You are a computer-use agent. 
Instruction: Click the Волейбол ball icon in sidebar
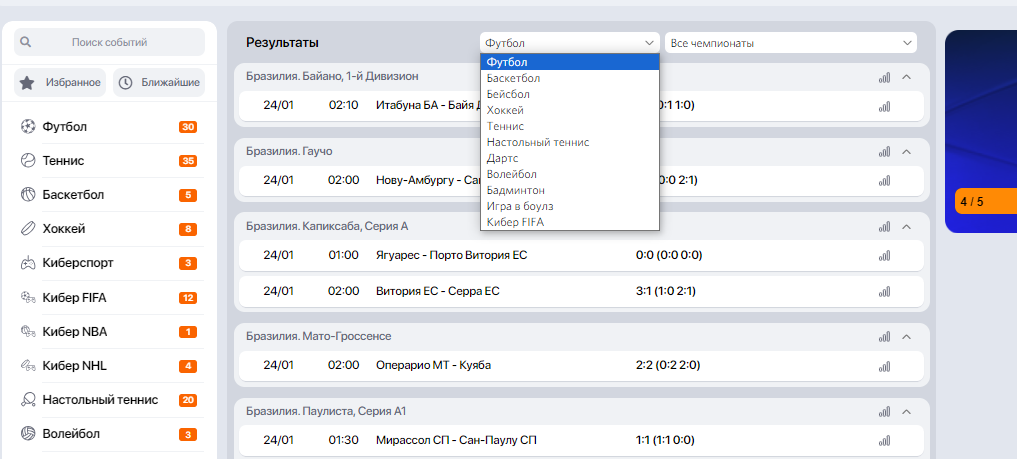click(x=27, y=434)
